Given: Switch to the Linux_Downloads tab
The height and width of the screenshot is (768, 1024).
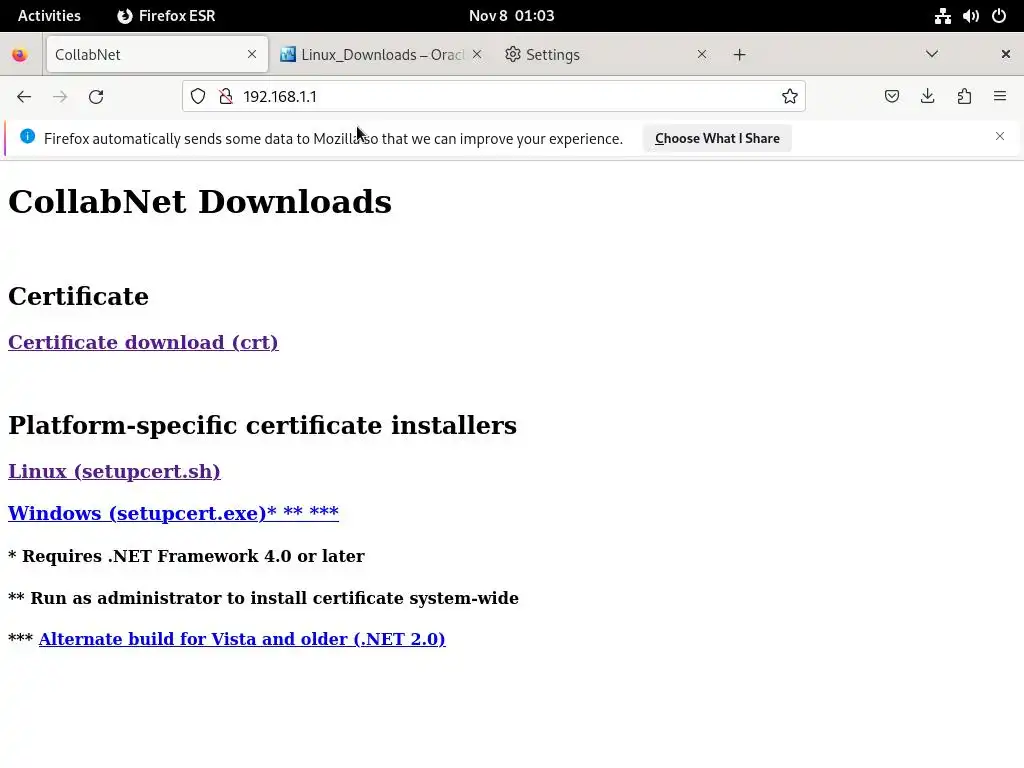Looking at the screenshot, I should coord(381,55).
